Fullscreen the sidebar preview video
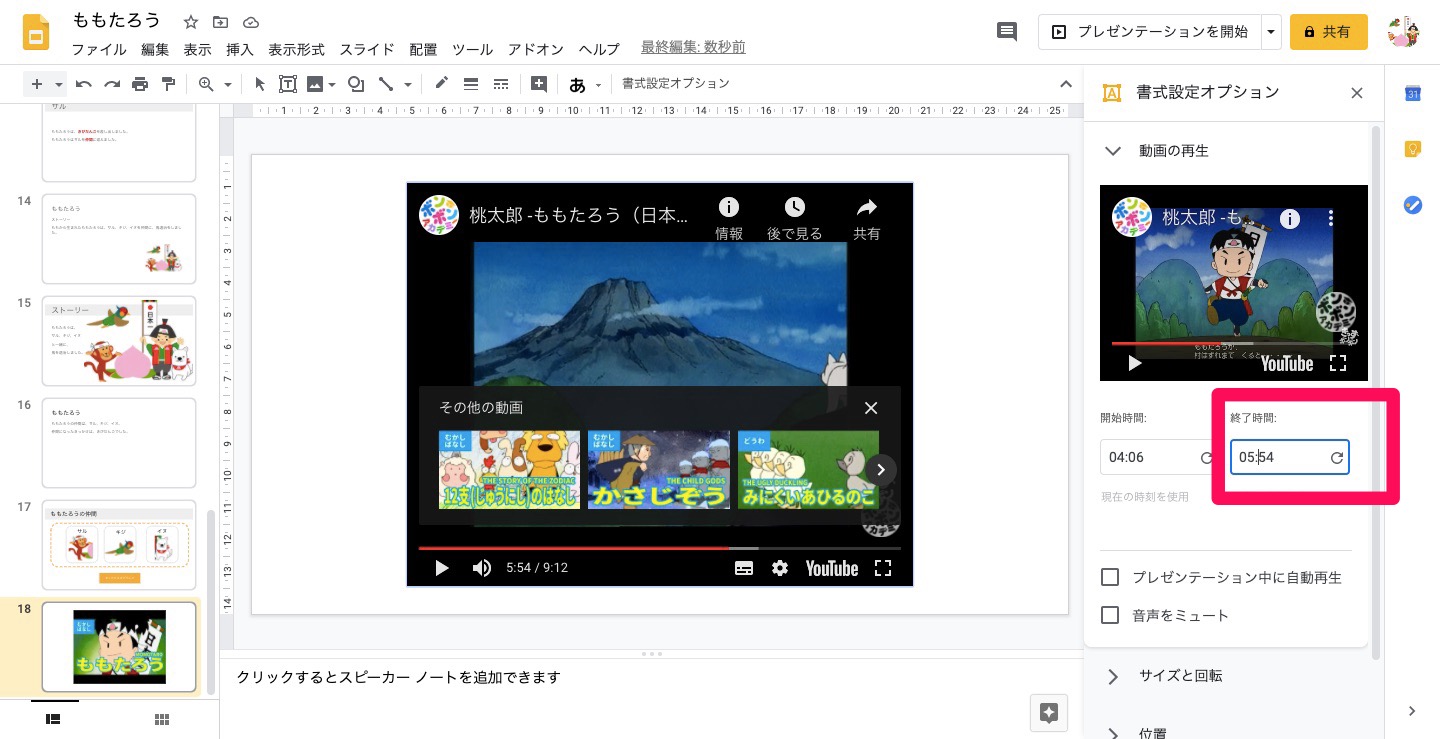1440x739 pixels. [x=1338, y=363]
